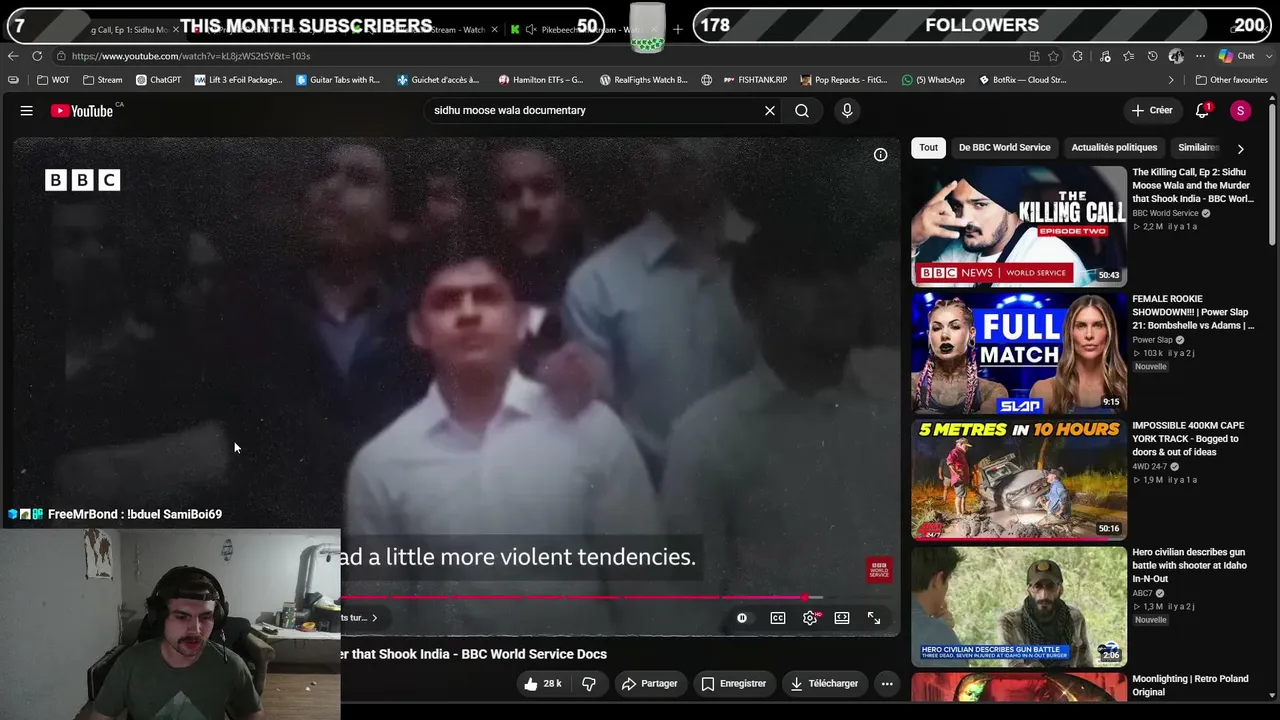Open the BotRix Cloud Stream bookmark
The image size is (1280, 720).
pyautogui.click(x=1022, y=80)
